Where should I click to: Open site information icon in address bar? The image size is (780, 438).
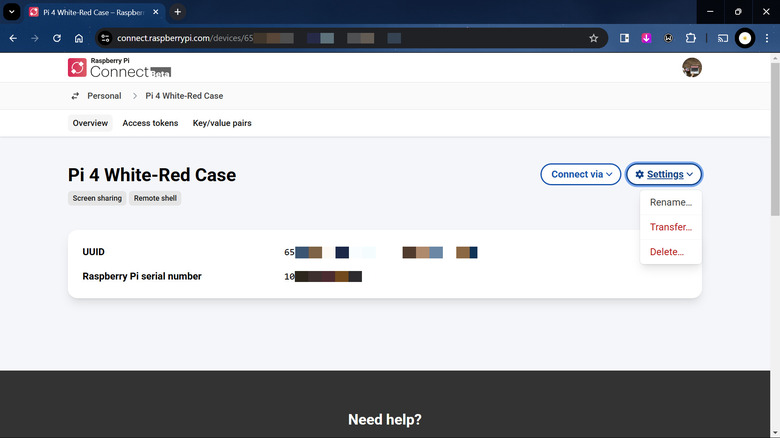[105, 38]
